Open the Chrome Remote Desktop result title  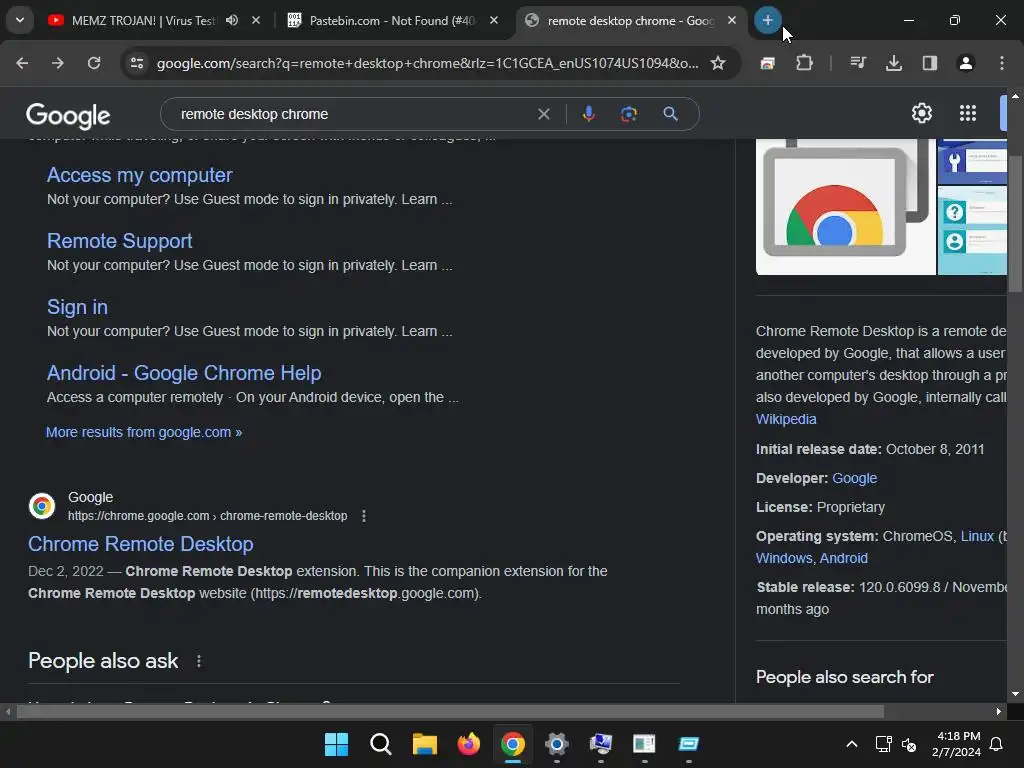(140, 544)
